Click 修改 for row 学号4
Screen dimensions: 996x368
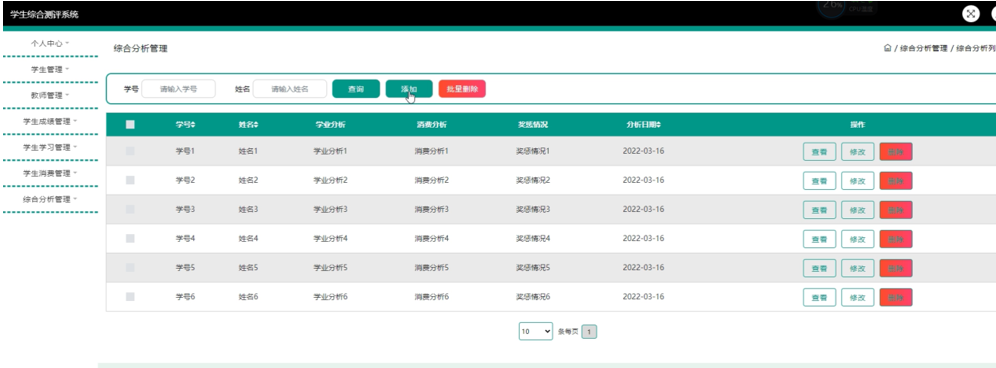858,239
